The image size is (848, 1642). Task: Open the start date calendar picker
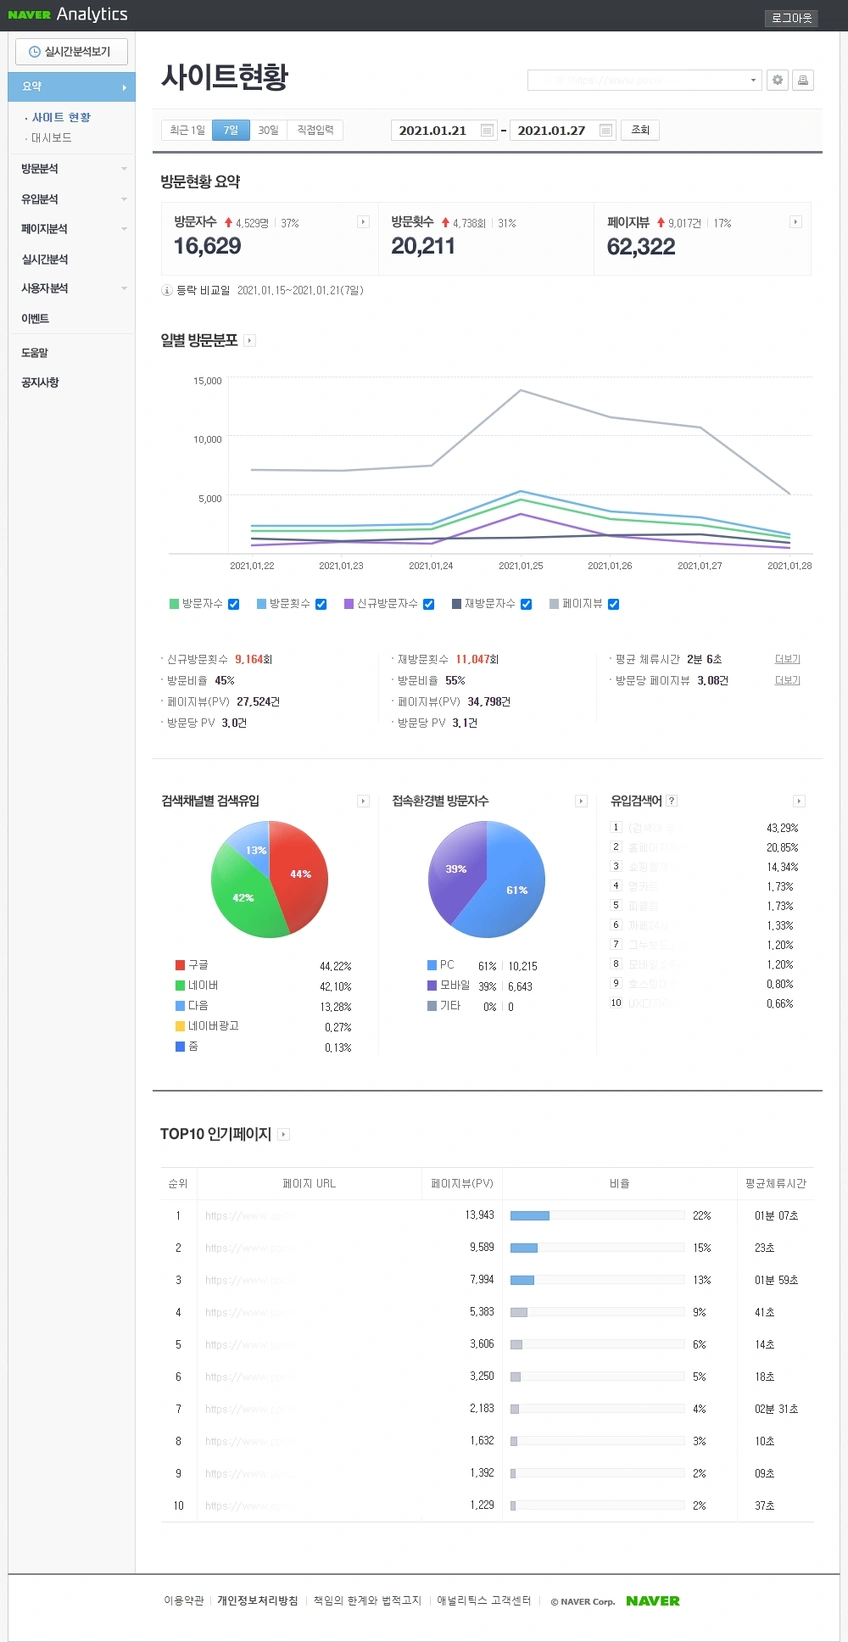[487, 130]
